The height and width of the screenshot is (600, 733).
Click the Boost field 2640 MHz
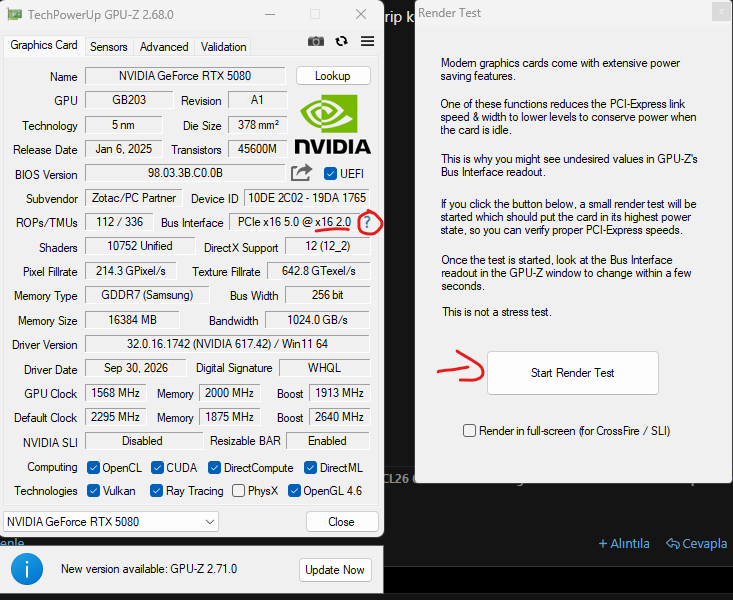(x=339, y=417)
